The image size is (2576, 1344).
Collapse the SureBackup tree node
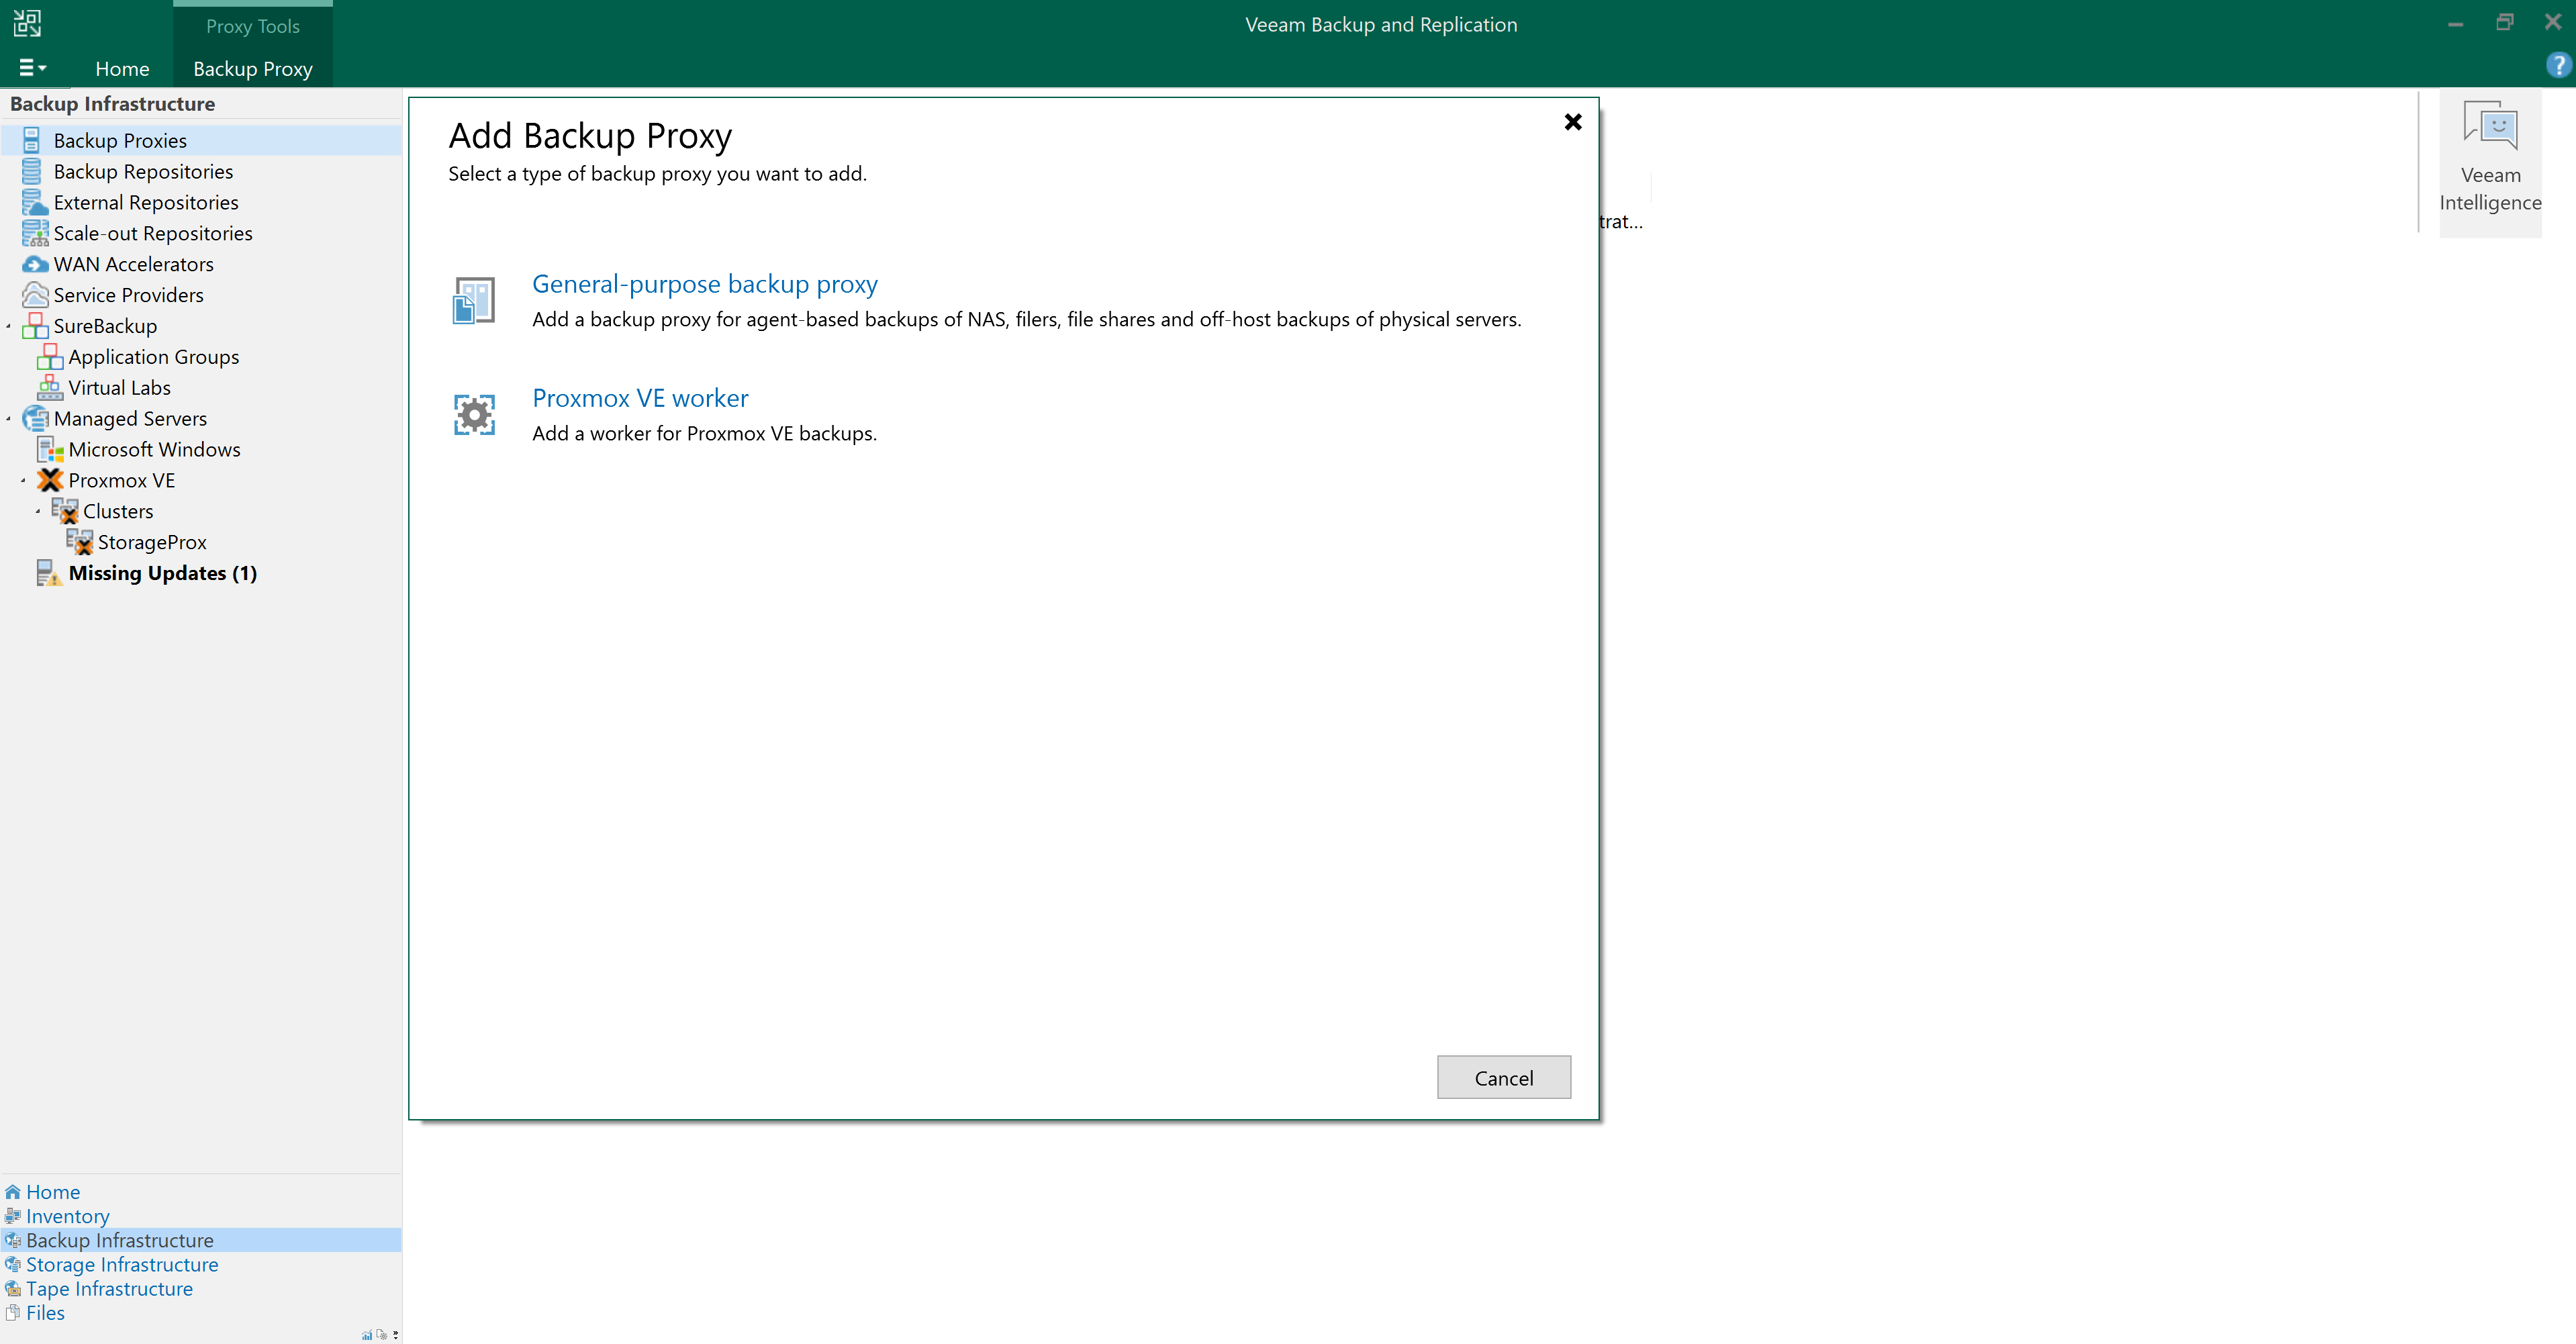pos(9,326)
